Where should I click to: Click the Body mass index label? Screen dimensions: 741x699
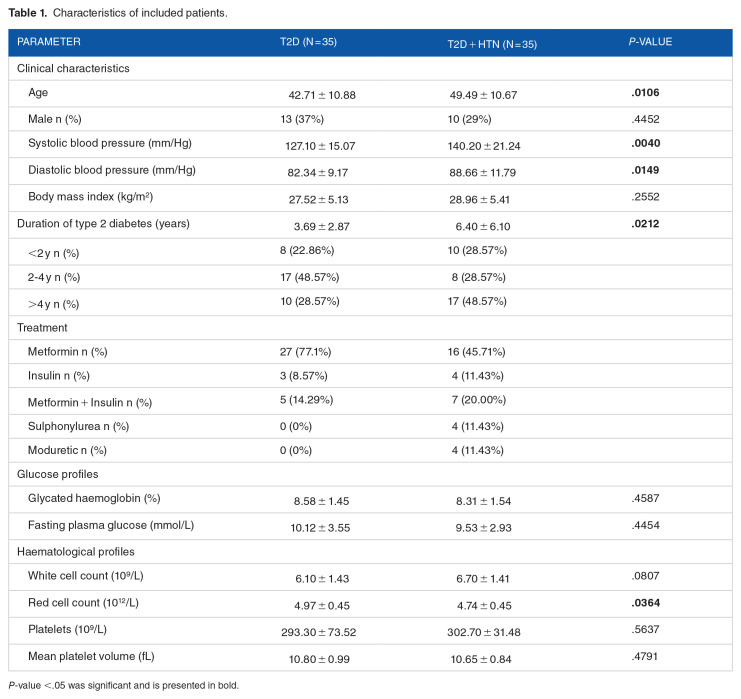coord(90,196)
